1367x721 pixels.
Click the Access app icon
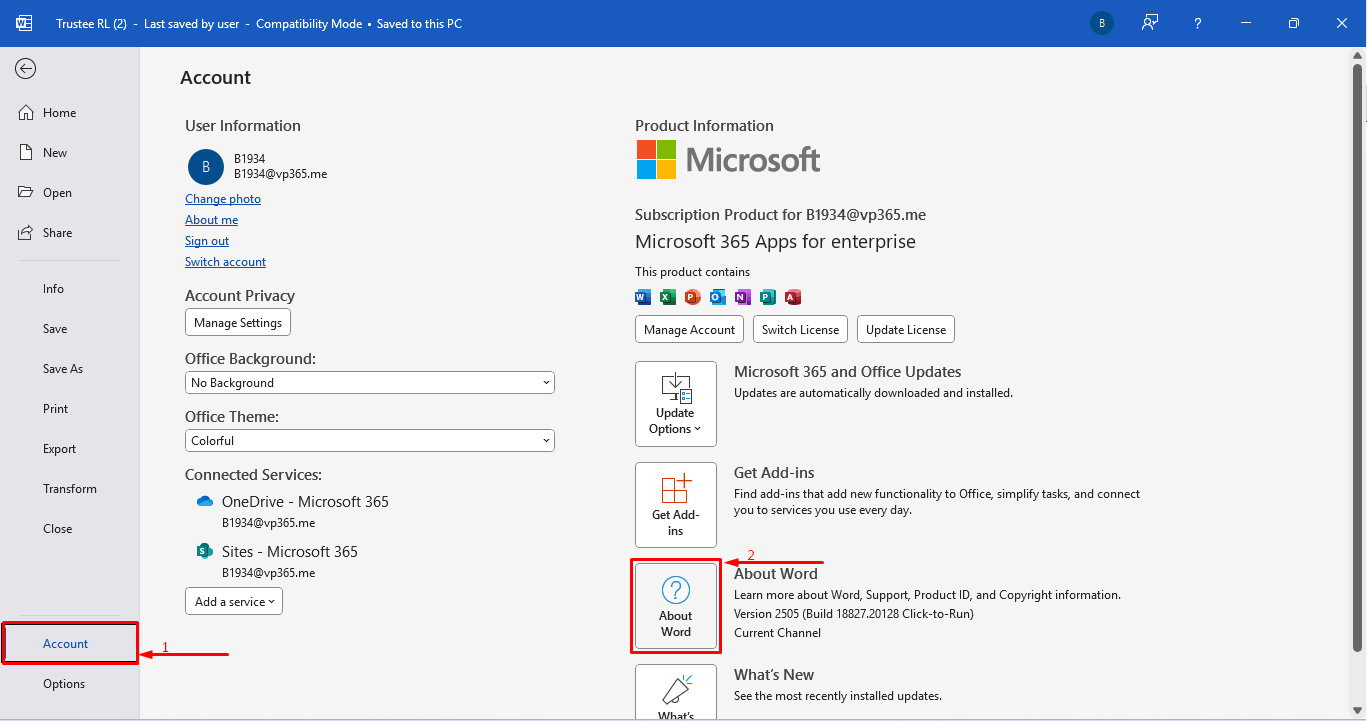[x=793, y=297]
